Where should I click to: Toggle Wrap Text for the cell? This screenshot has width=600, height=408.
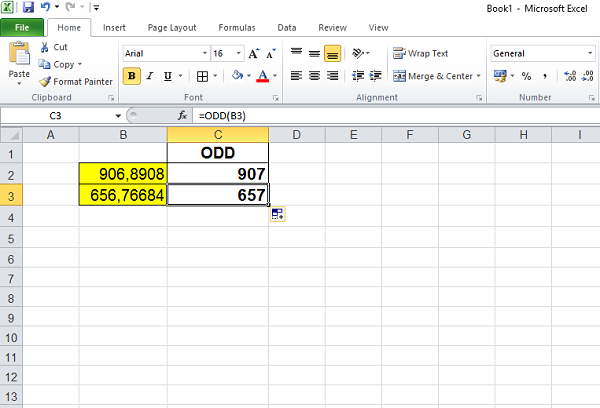point(420,53)
